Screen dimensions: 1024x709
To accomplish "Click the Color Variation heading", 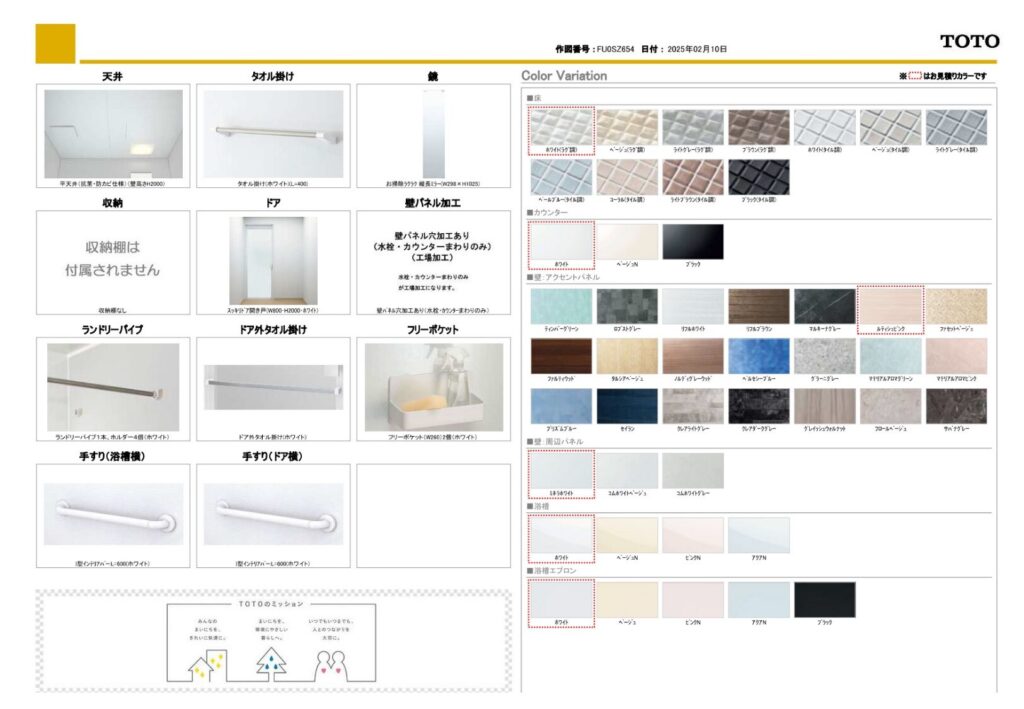I will [564, 76].
